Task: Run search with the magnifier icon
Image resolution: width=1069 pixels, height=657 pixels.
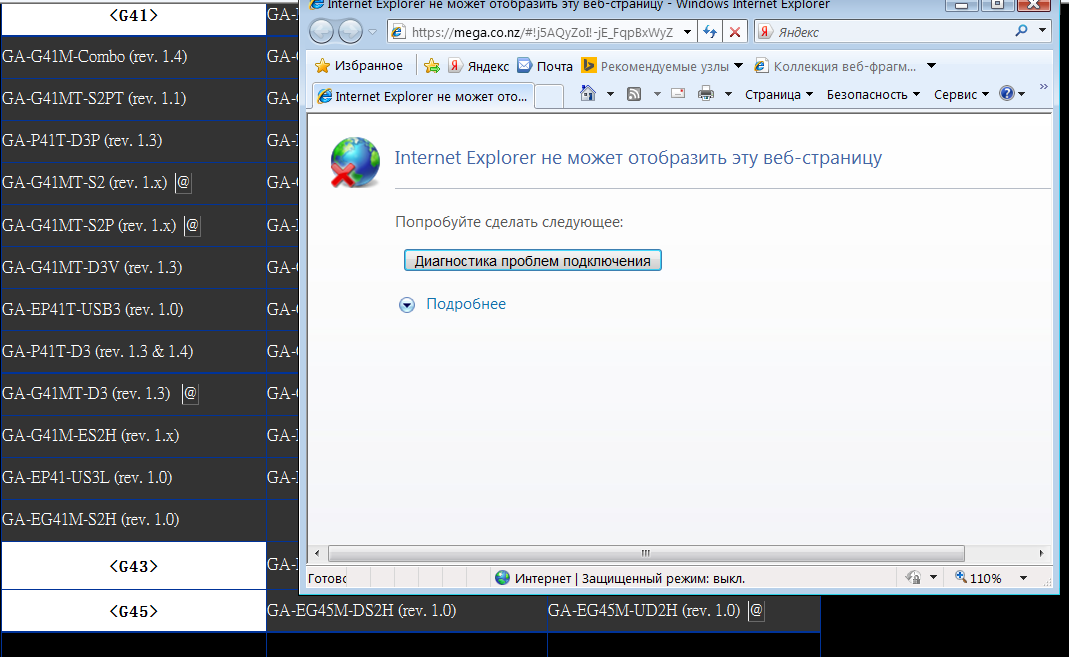Action: point(1021,31)
